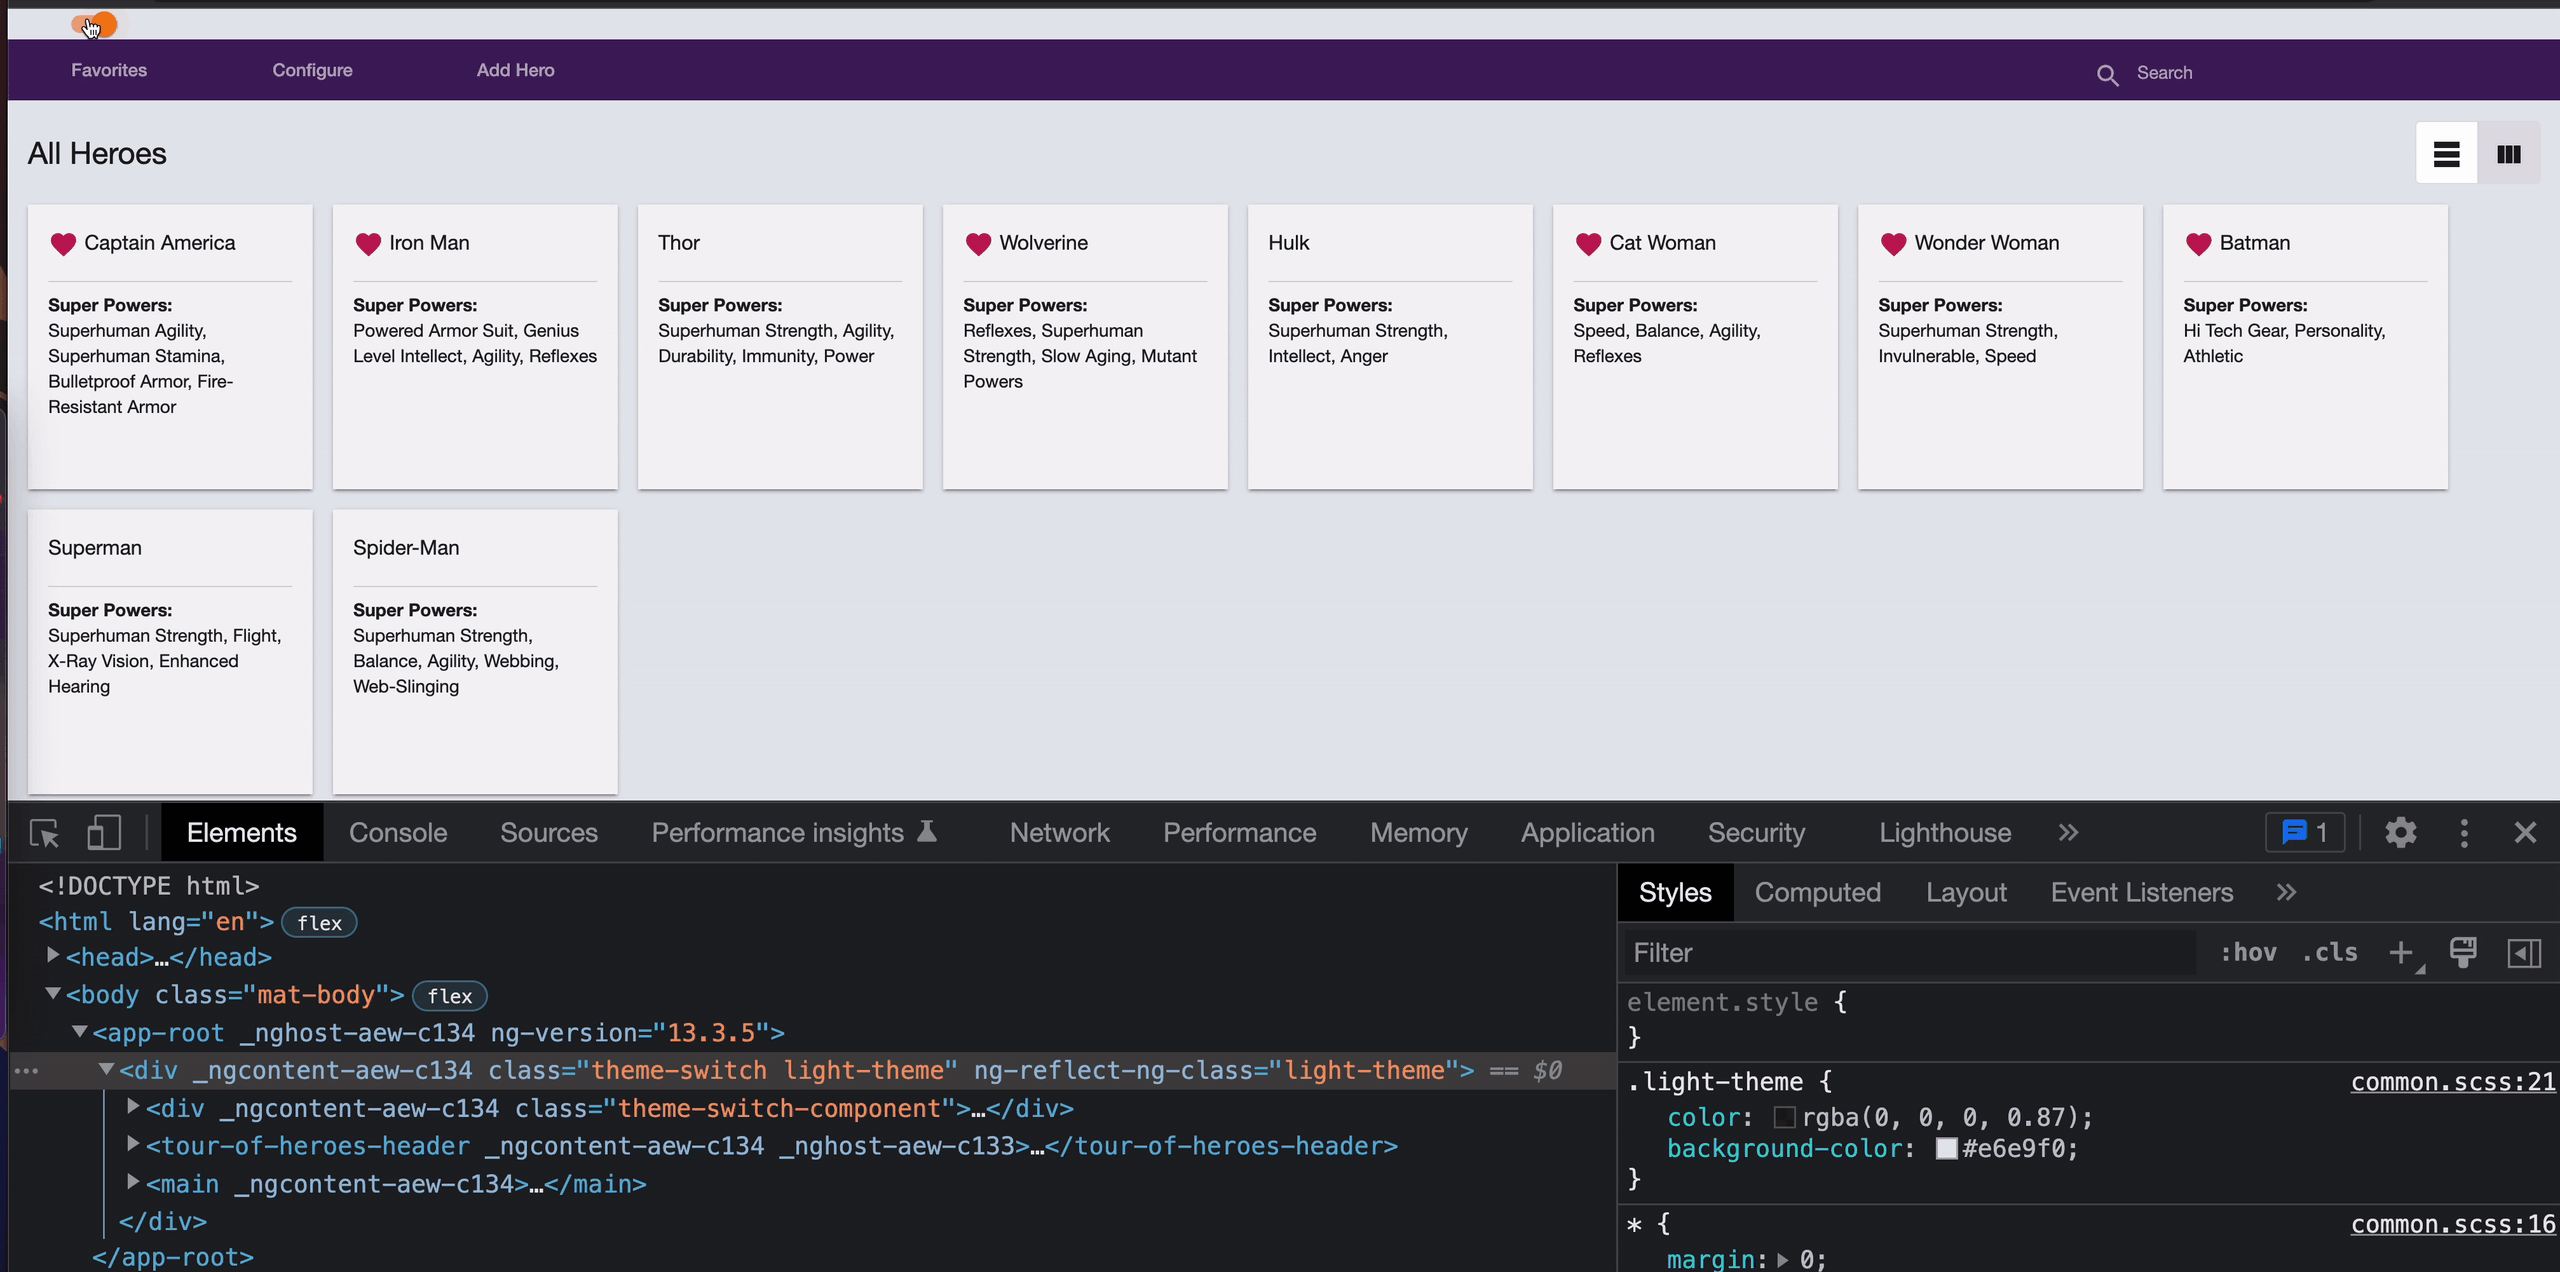Toggle the Batman favorite heart
Viewport: 2560px width, 1272px height.
[2198, 243]
